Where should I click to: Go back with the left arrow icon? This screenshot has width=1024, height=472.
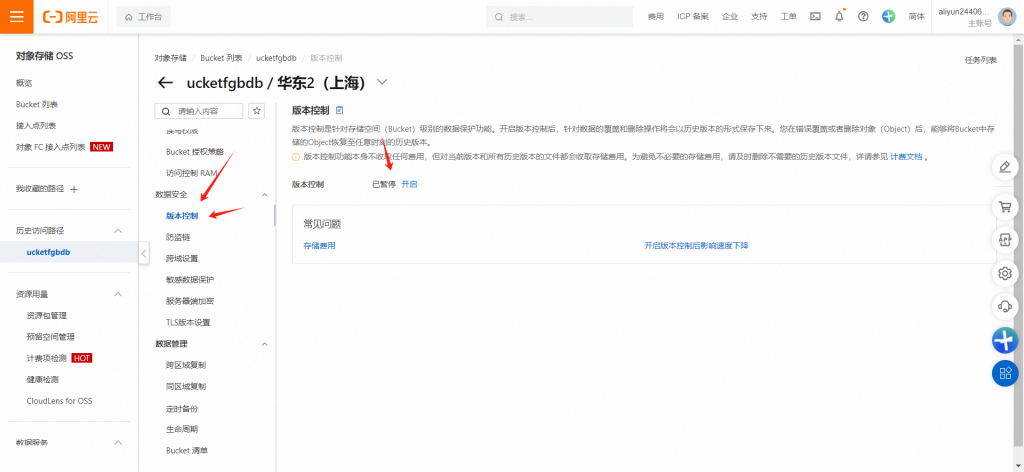pos(165,83)
